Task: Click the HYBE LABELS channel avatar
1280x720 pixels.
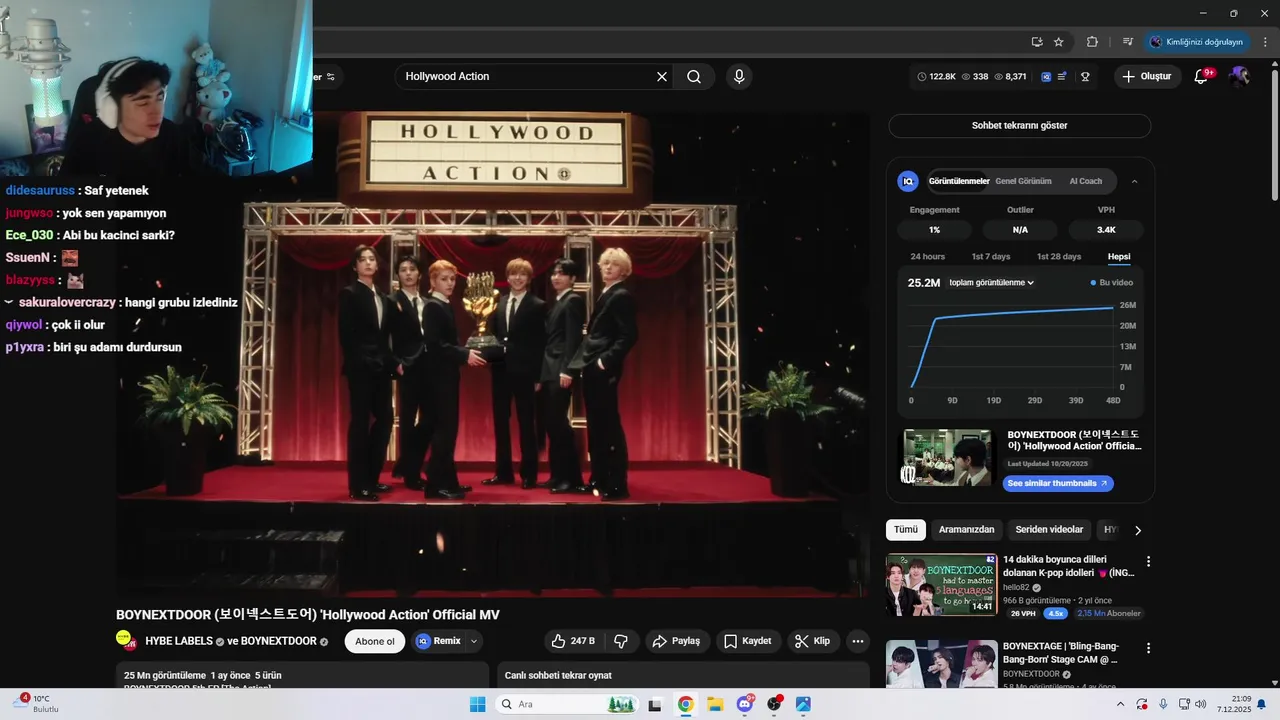Action: [x=126, y=641]
